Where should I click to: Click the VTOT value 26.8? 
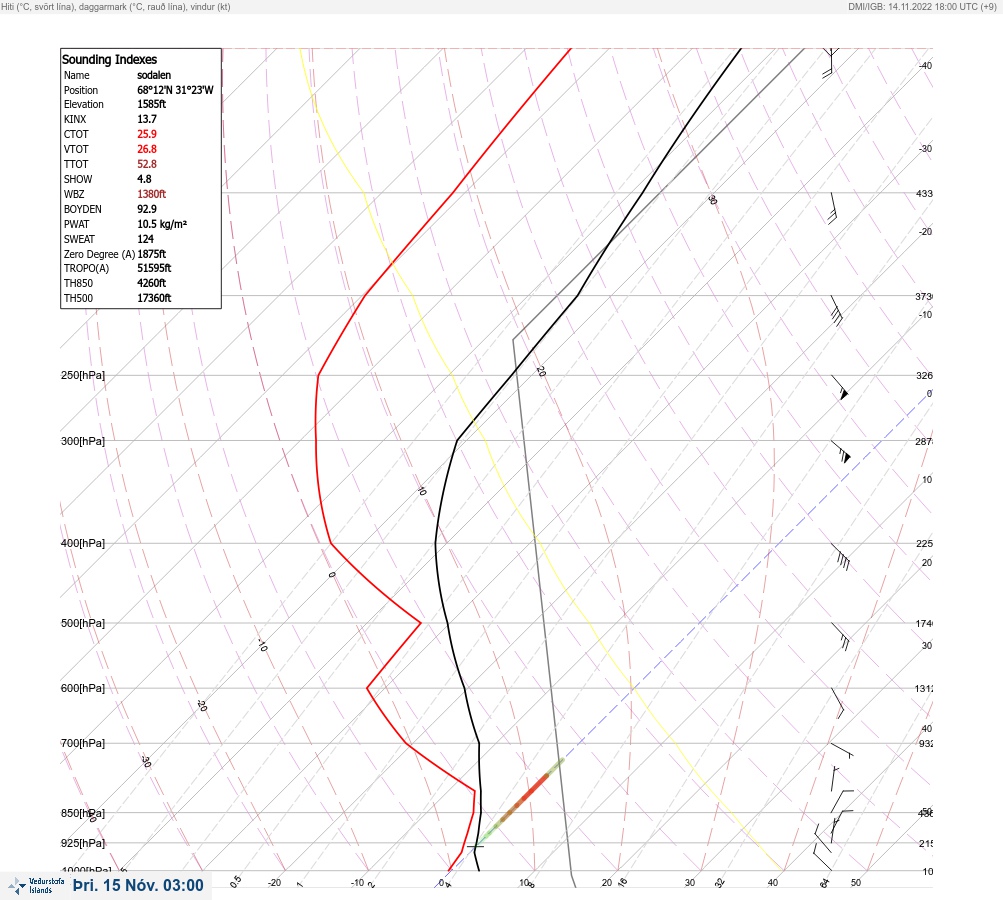147,149
